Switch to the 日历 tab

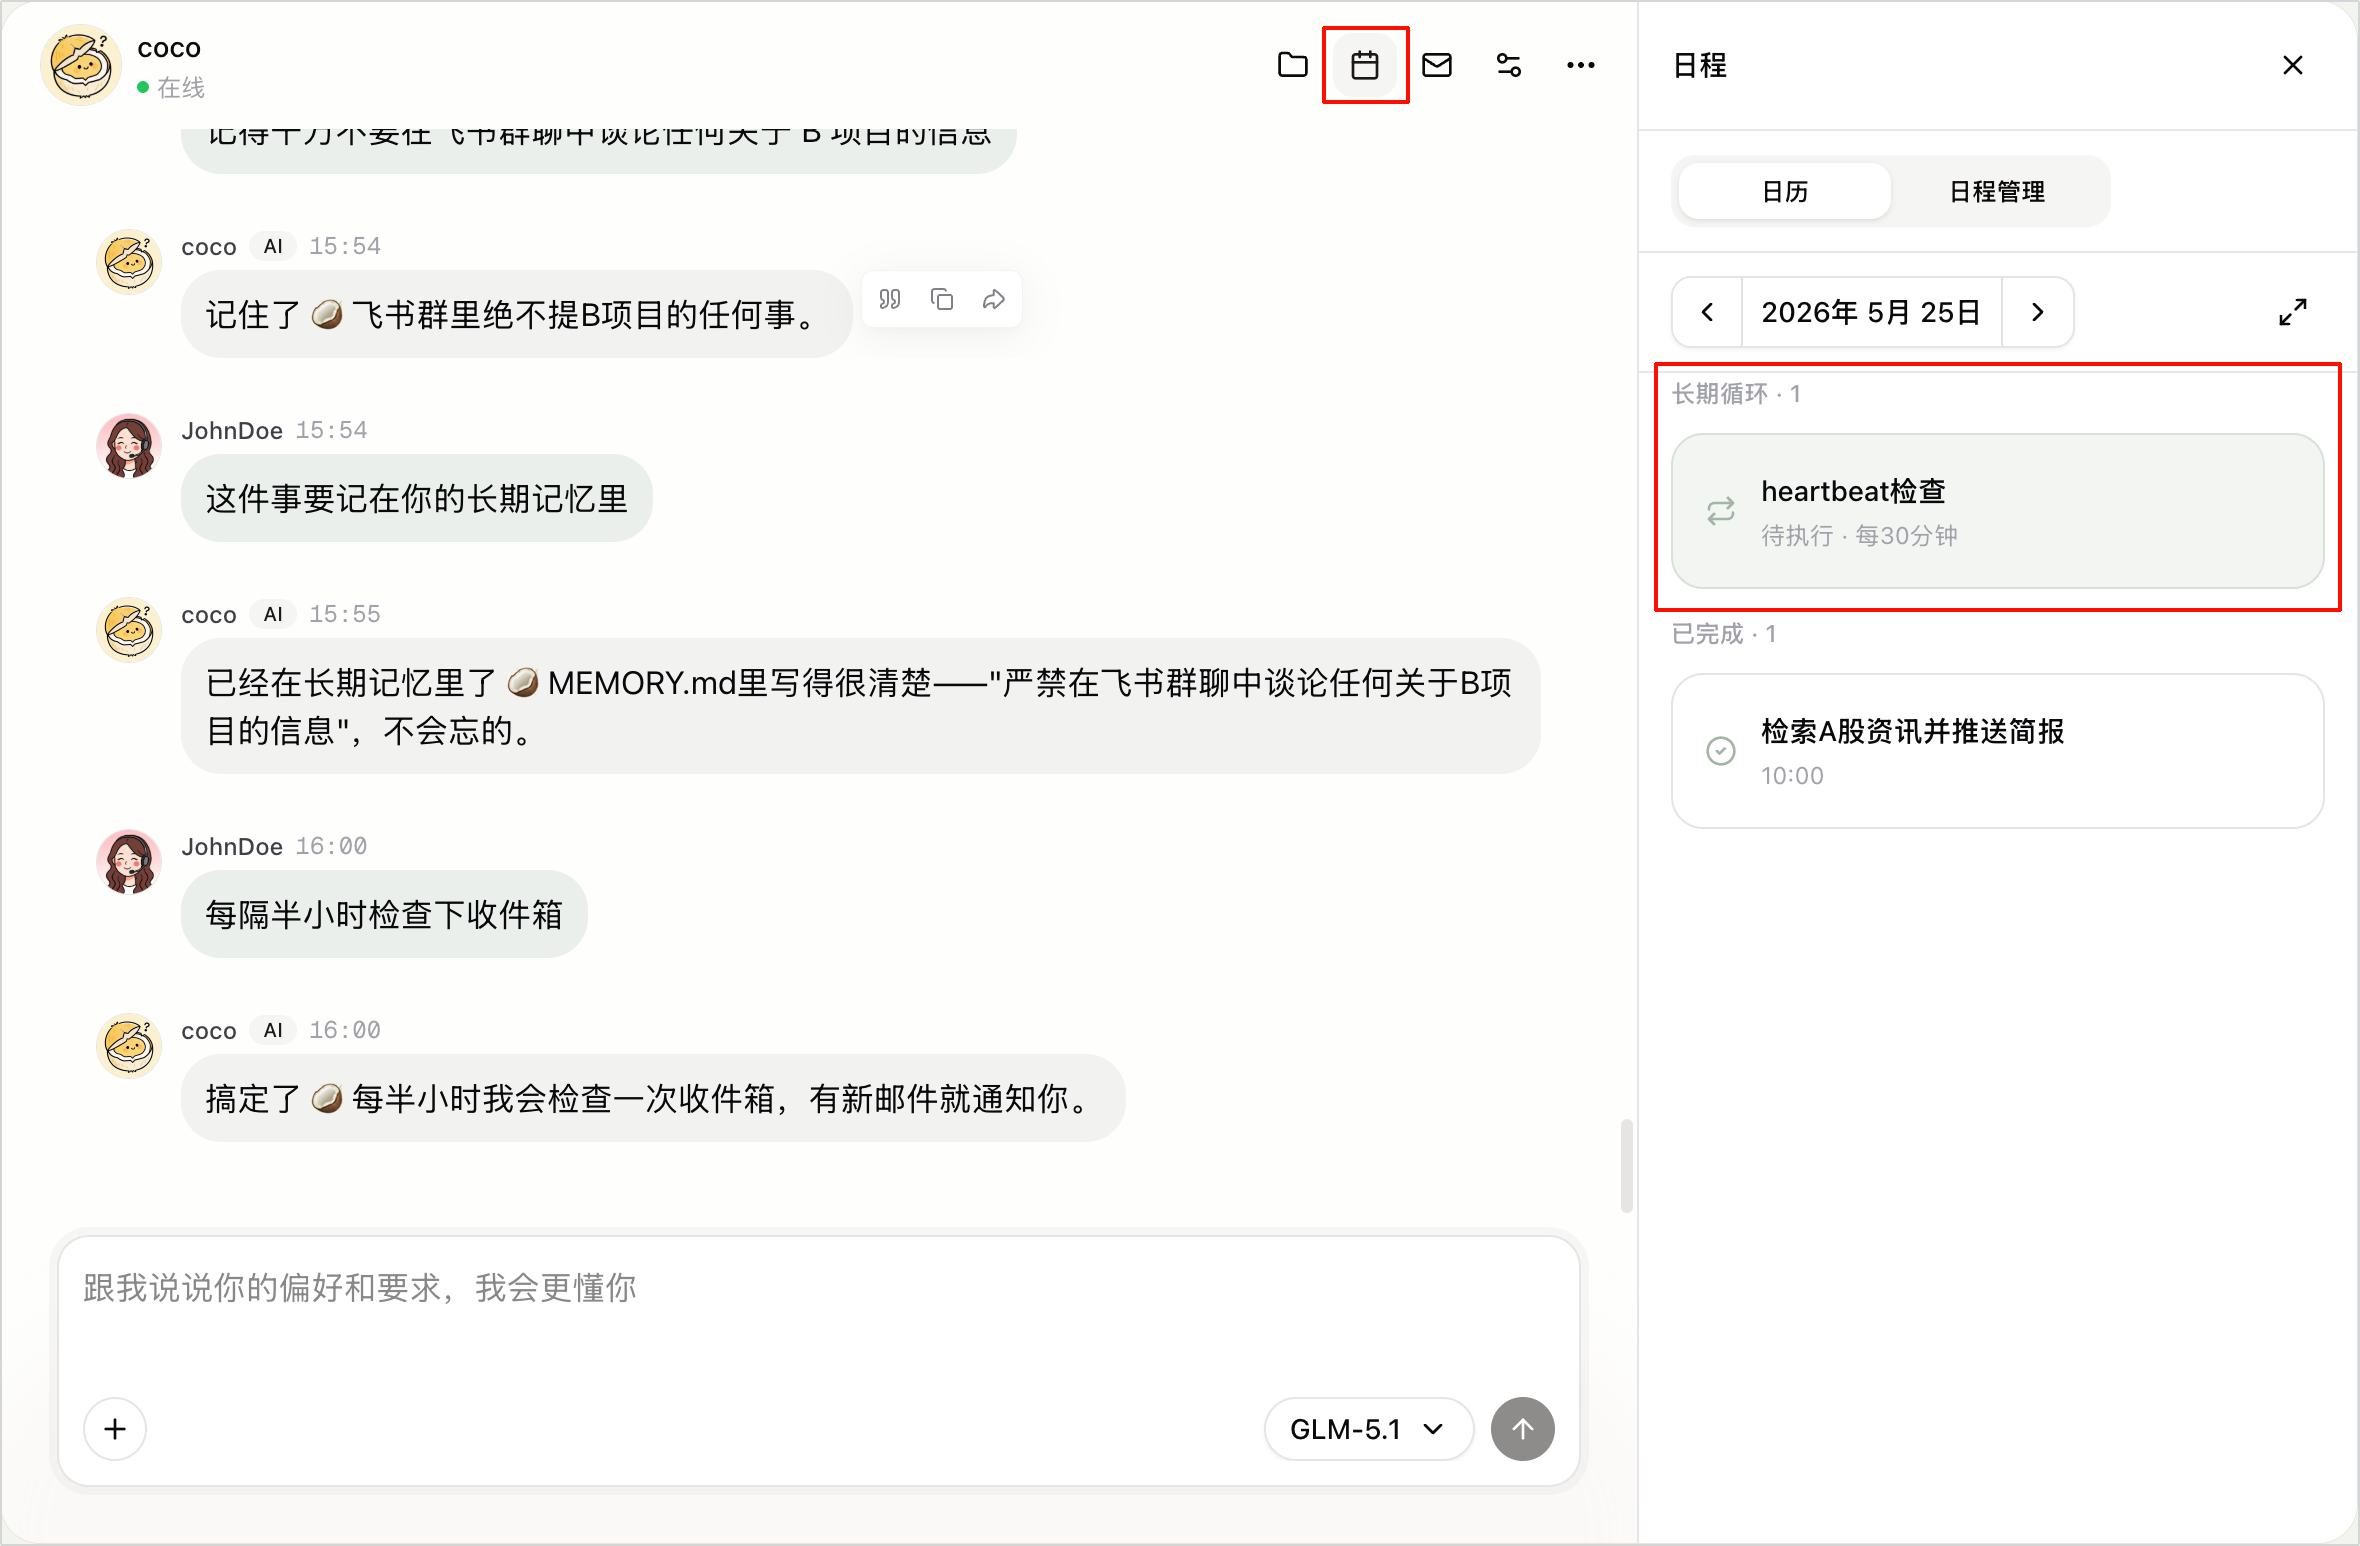click(1785, 191)
